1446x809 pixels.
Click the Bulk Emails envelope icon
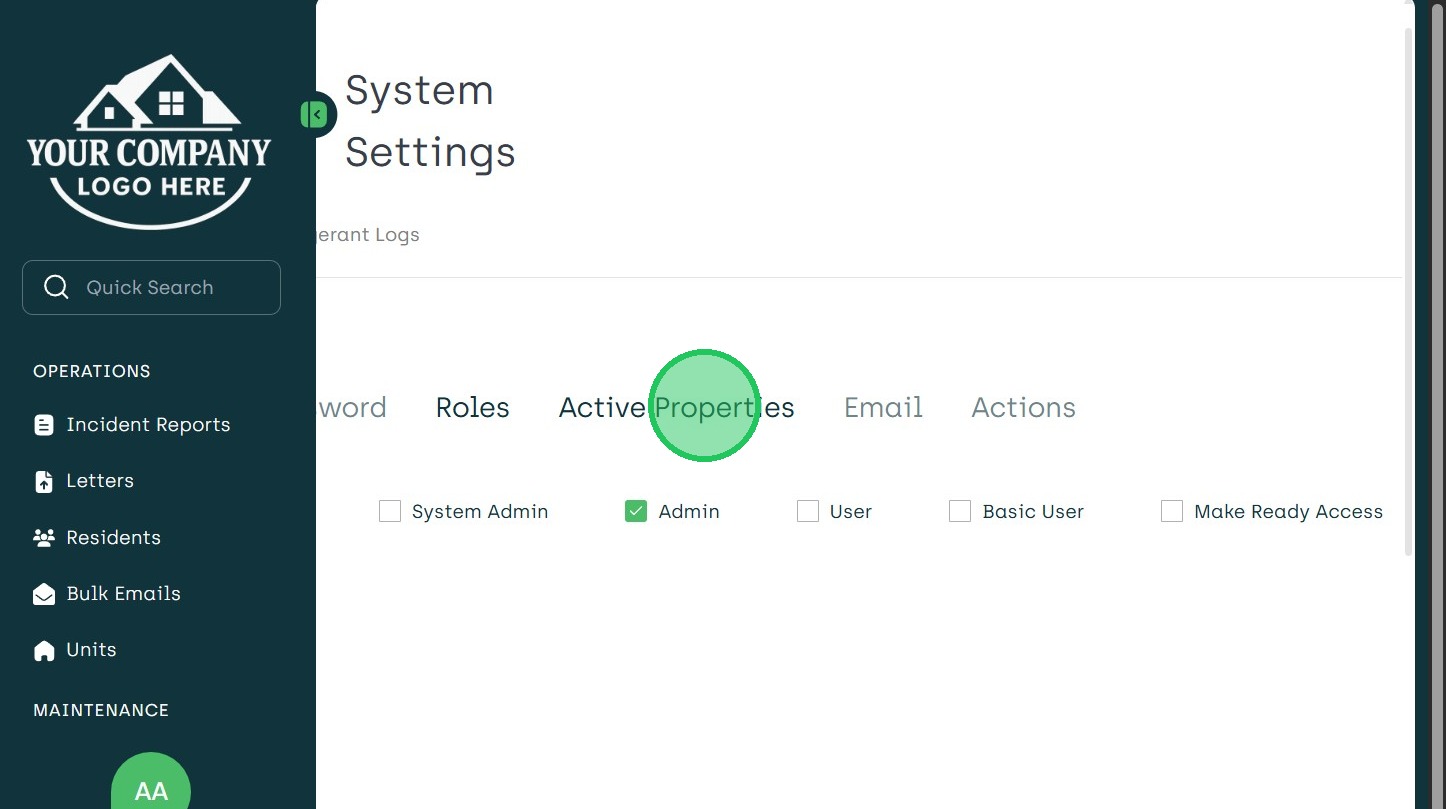(x=44, y=594)
